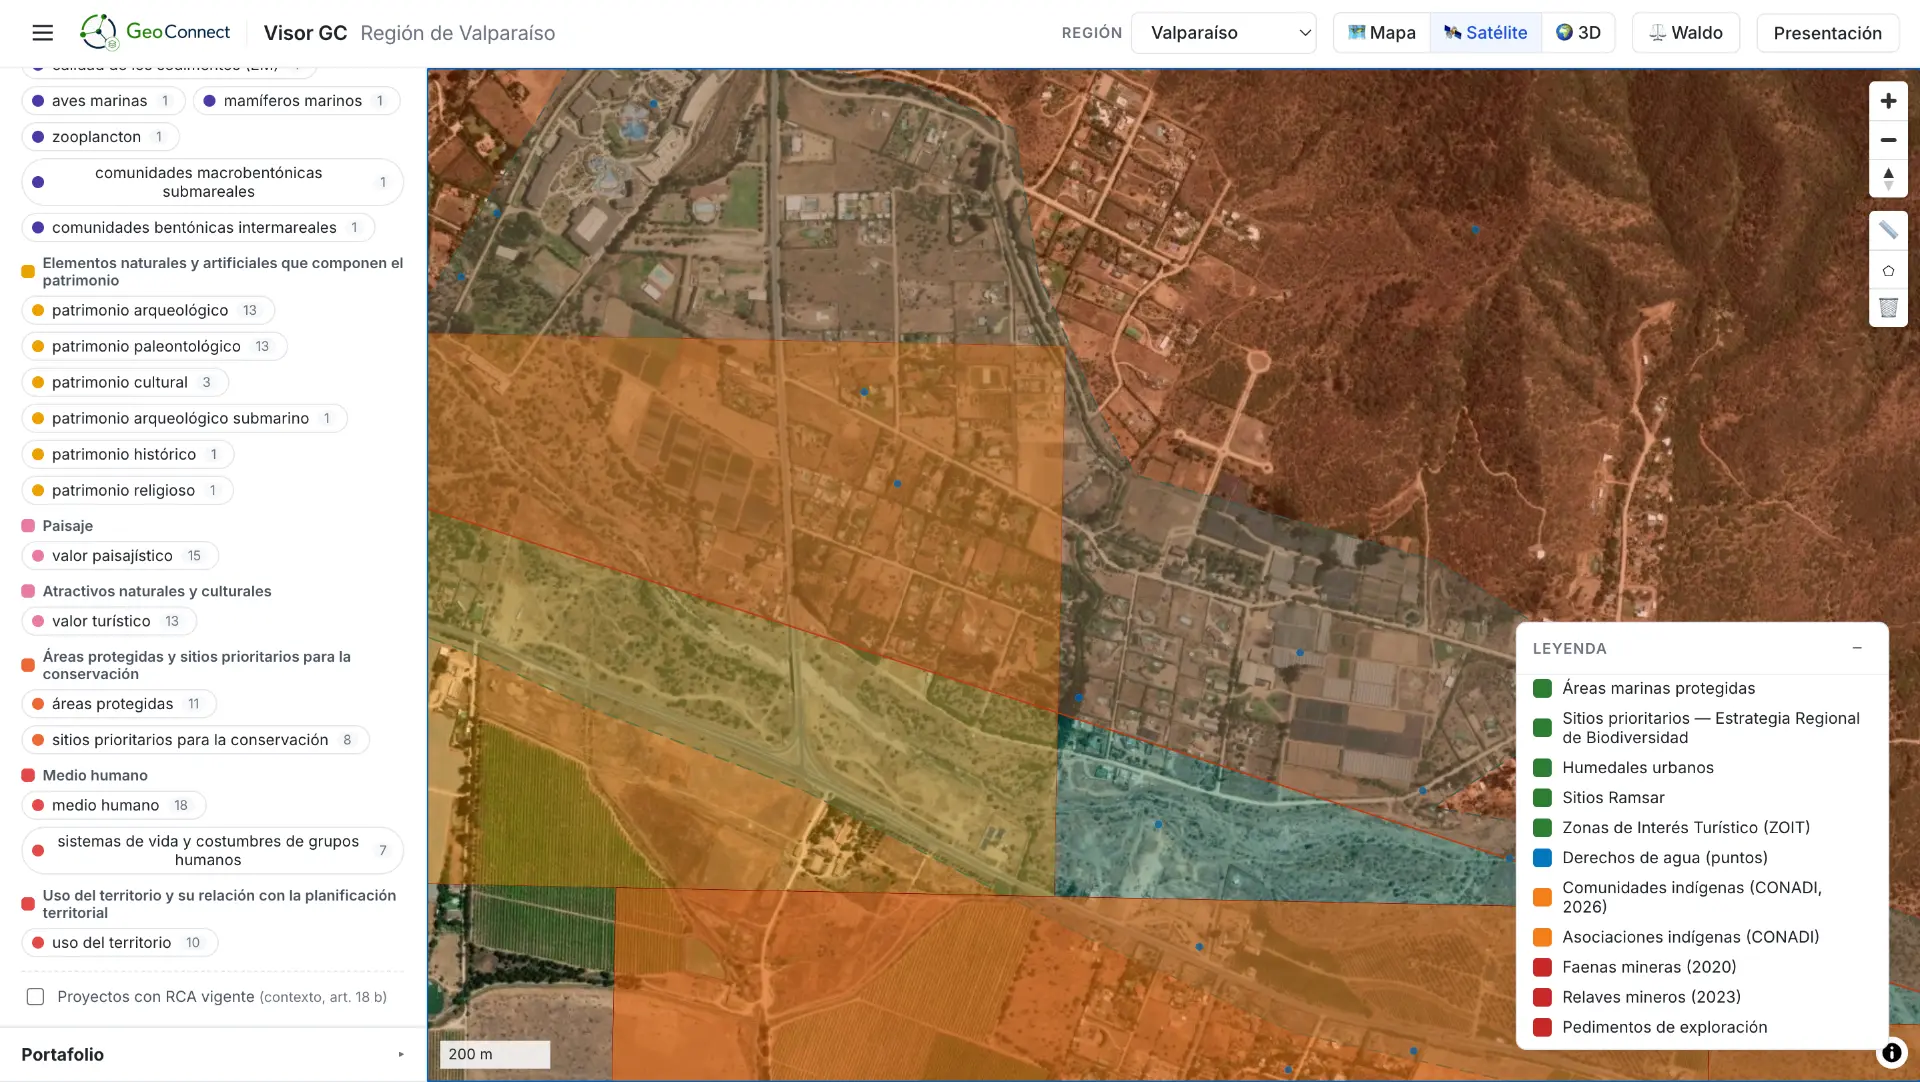Zoom out on the map
This screenshot has height=1082, width=1920.
(x=1888, y=140)
